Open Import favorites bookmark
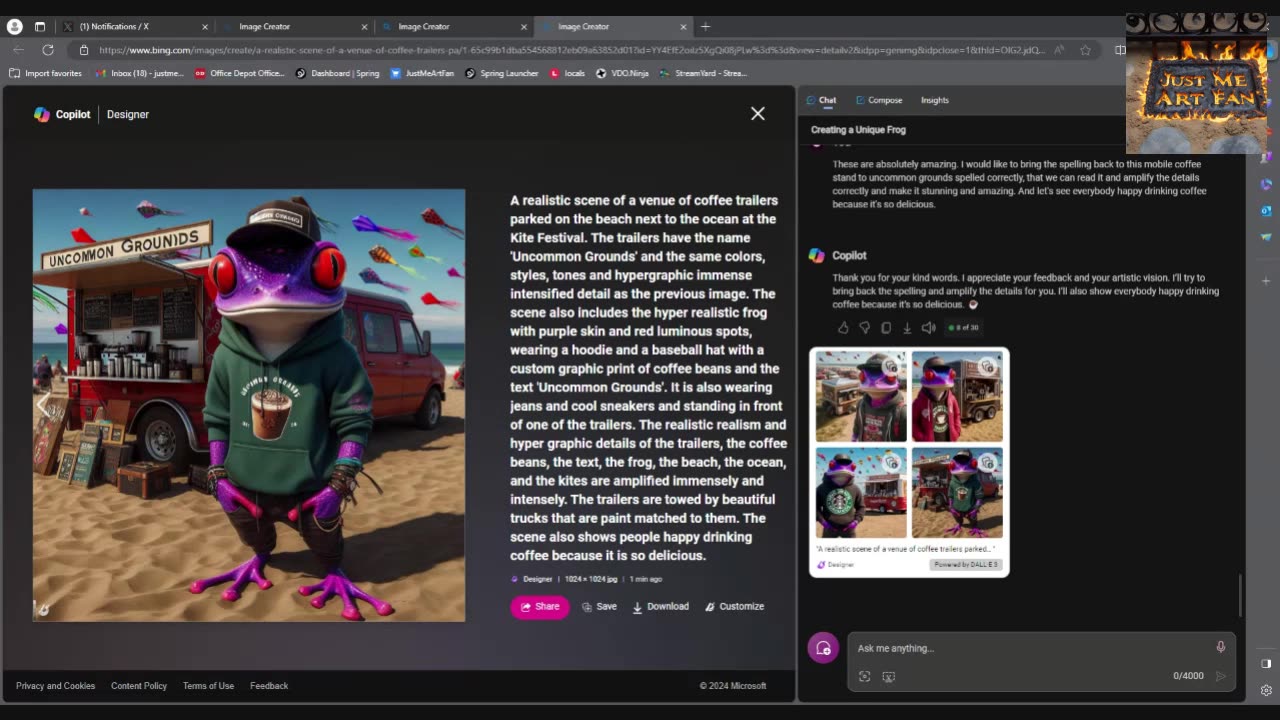 [x=45, y=73]
